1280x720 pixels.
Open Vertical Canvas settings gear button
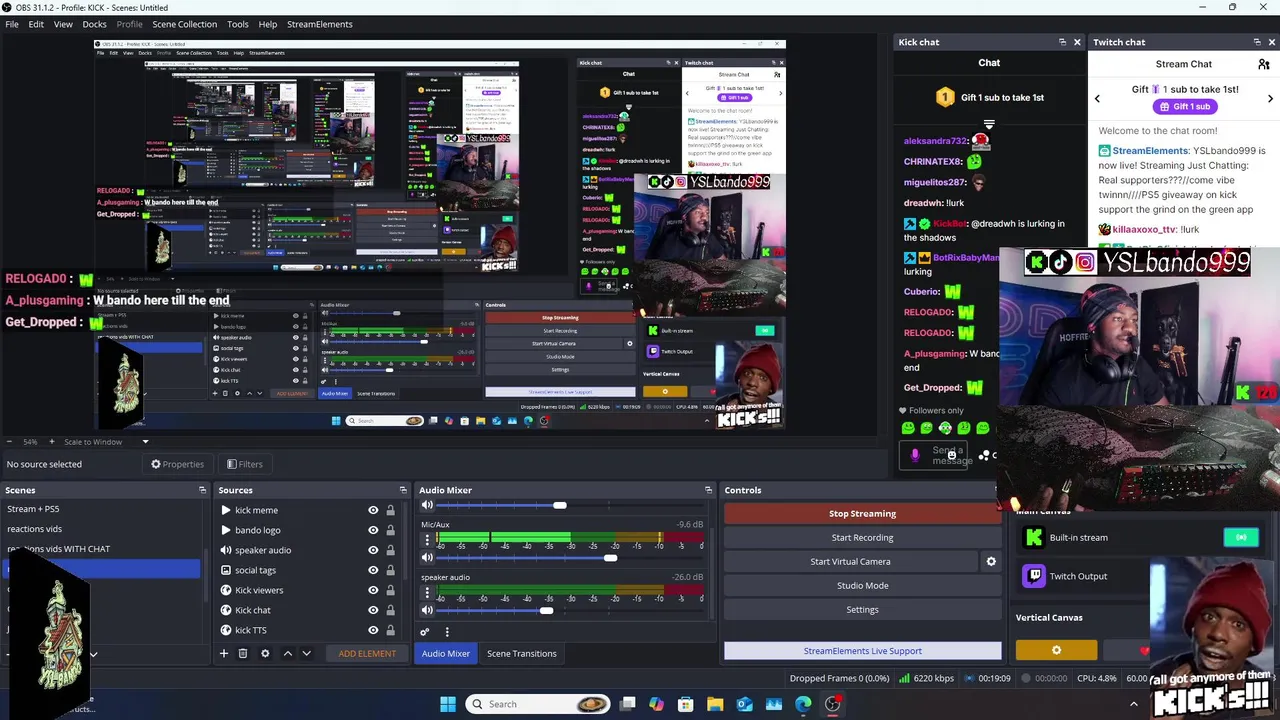pyautogui.click(x=1056, y=651)
